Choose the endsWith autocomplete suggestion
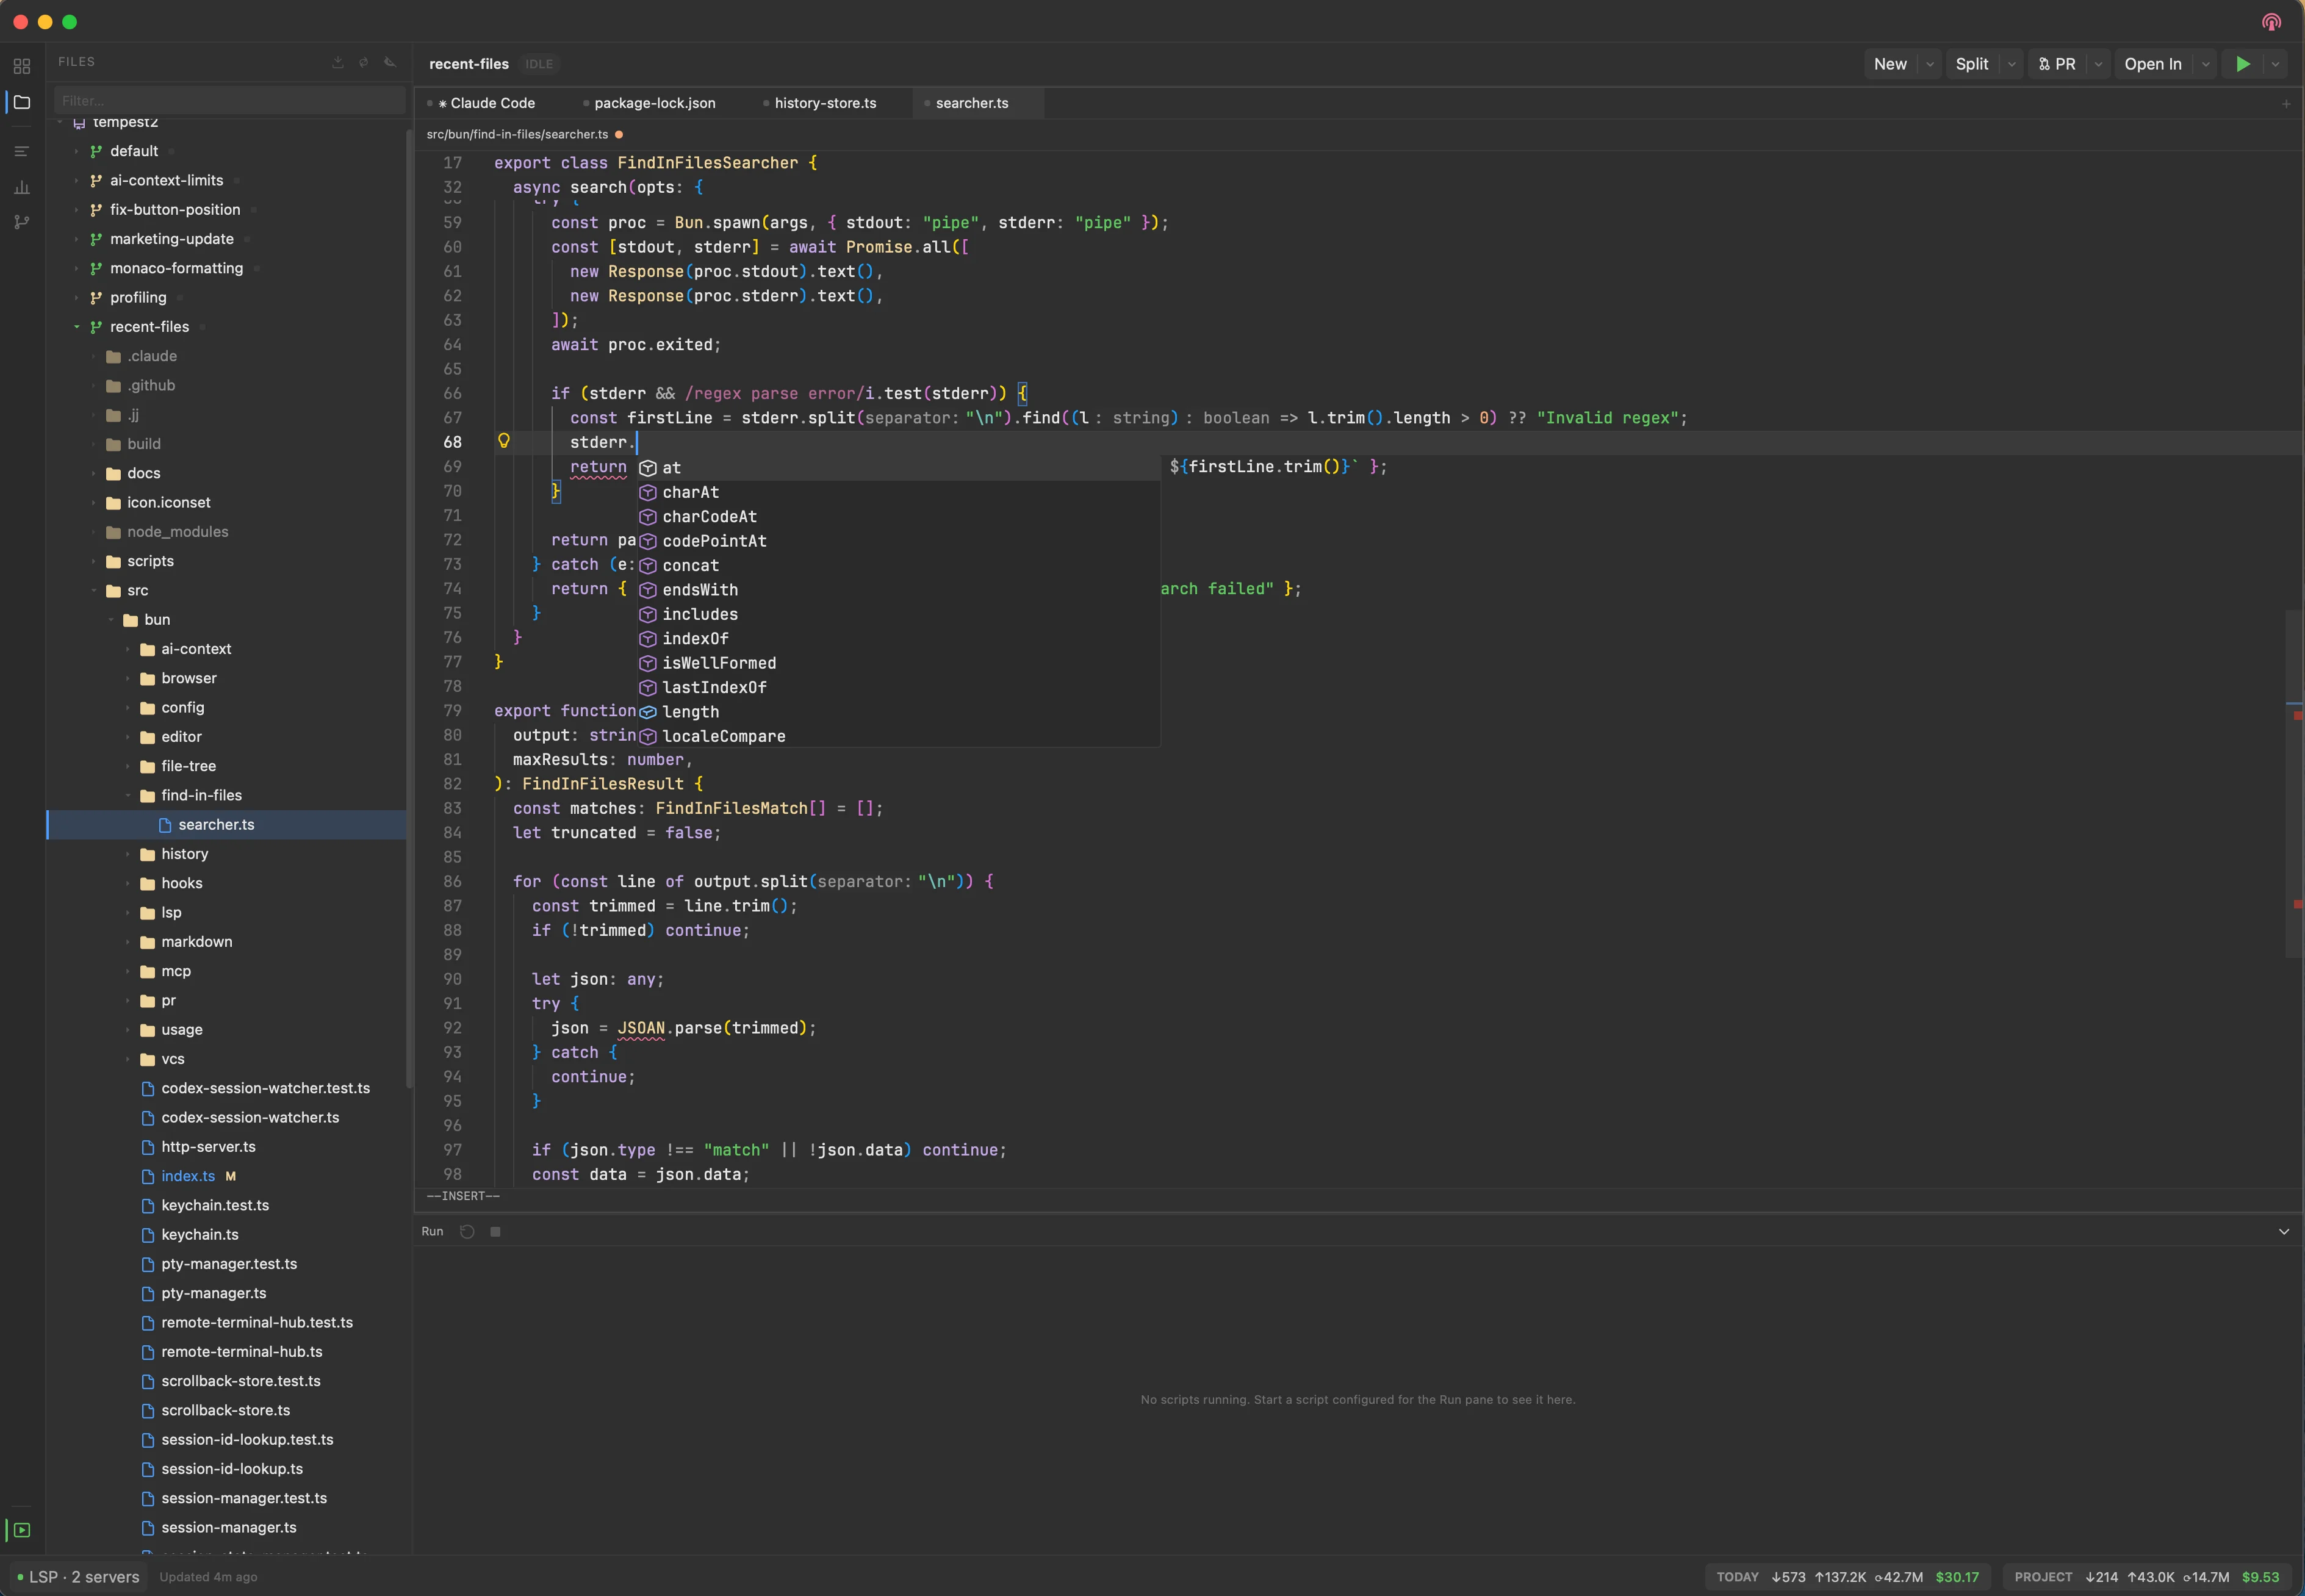This screenshot has height=1596, width=2305. click(898, 590)
